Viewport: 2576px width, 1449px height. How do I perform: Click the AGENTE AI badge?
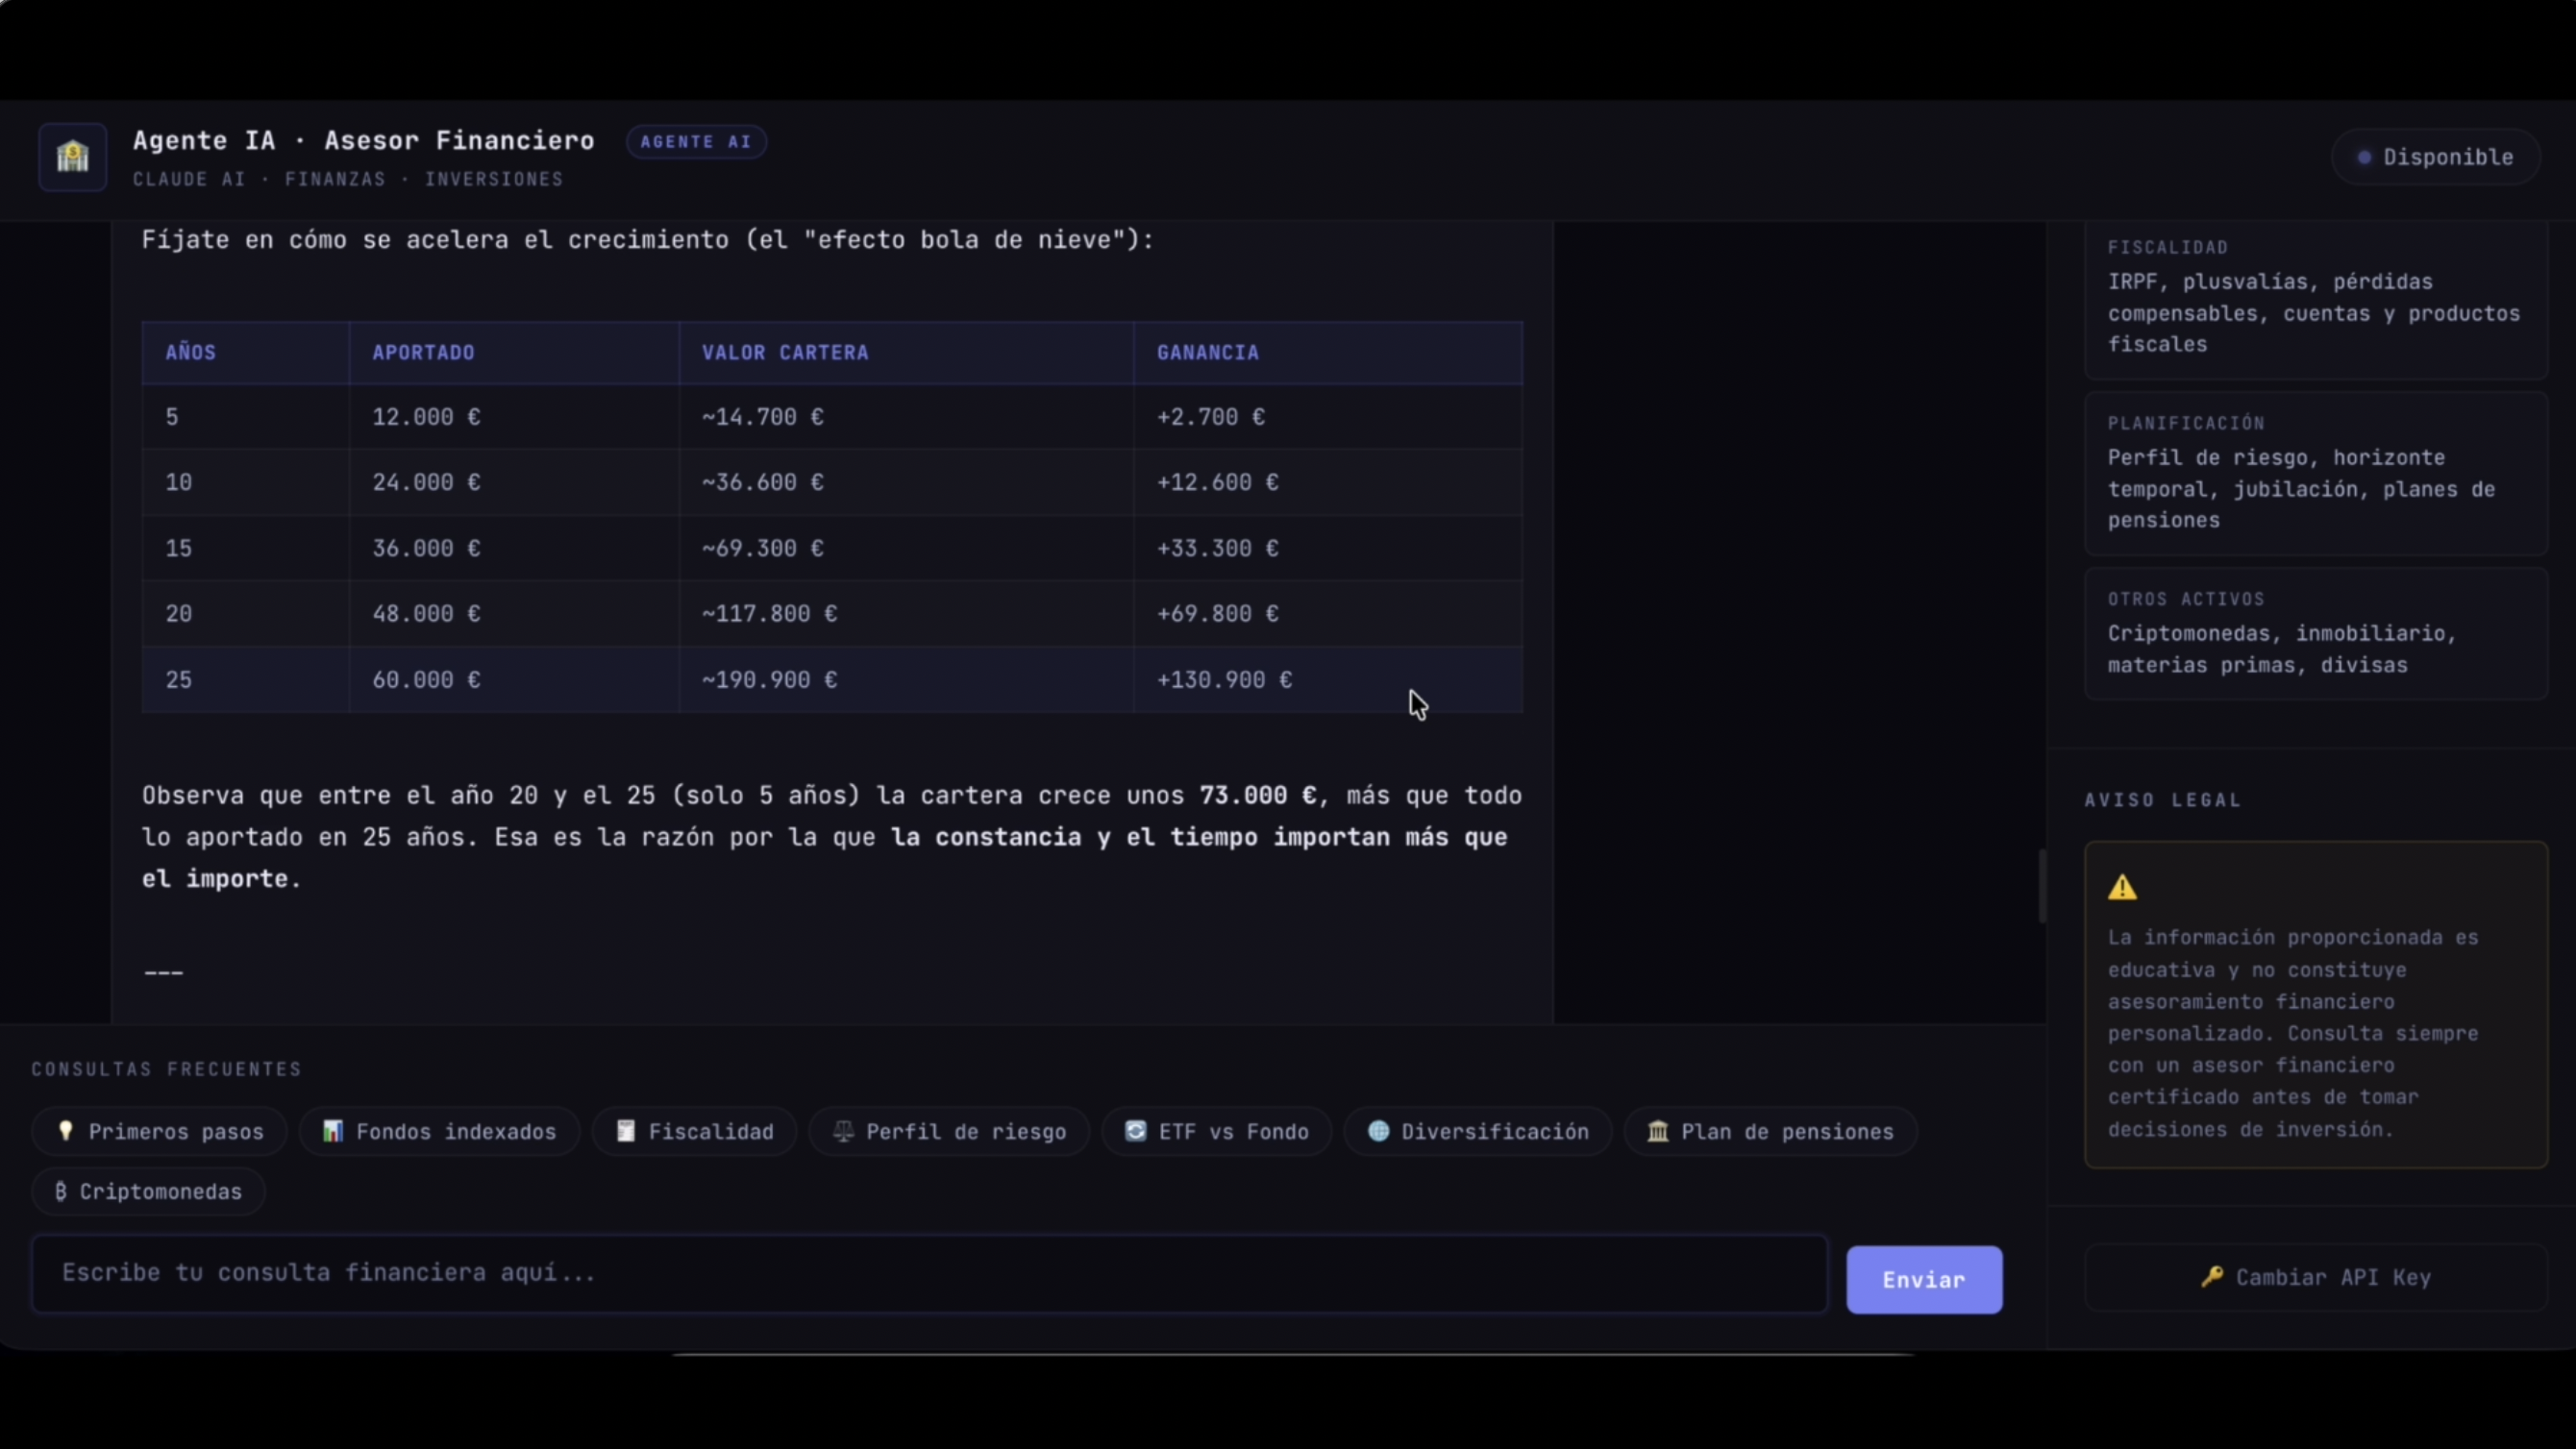[696, 142]
